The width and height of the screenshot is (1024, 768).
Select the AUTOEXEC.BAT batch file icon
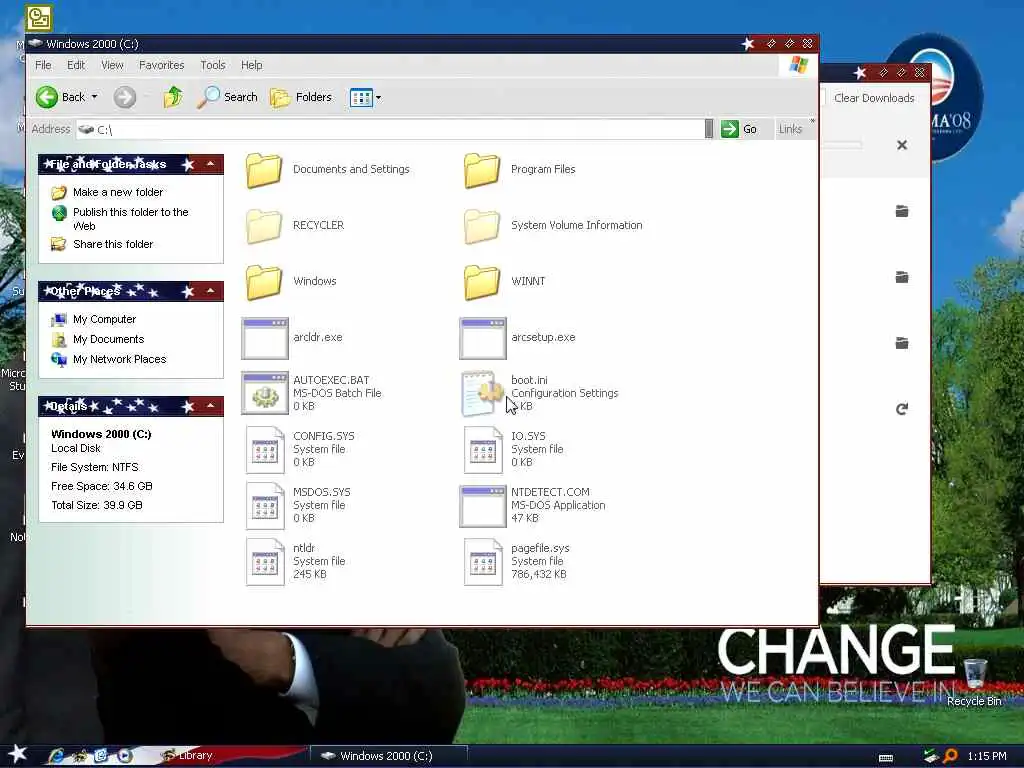coord(264,393)
